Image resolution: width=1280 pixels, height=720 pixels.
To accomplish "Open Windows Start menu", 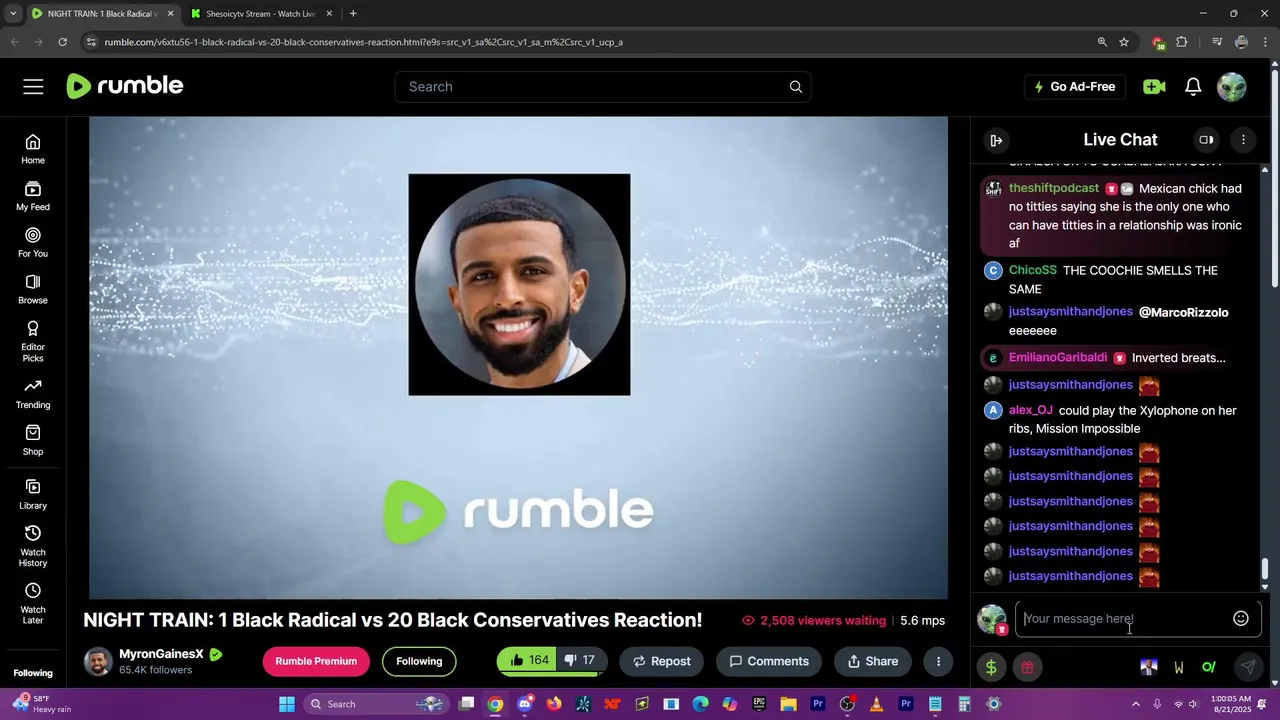I will pyautogui.click(x=287, y=704).
